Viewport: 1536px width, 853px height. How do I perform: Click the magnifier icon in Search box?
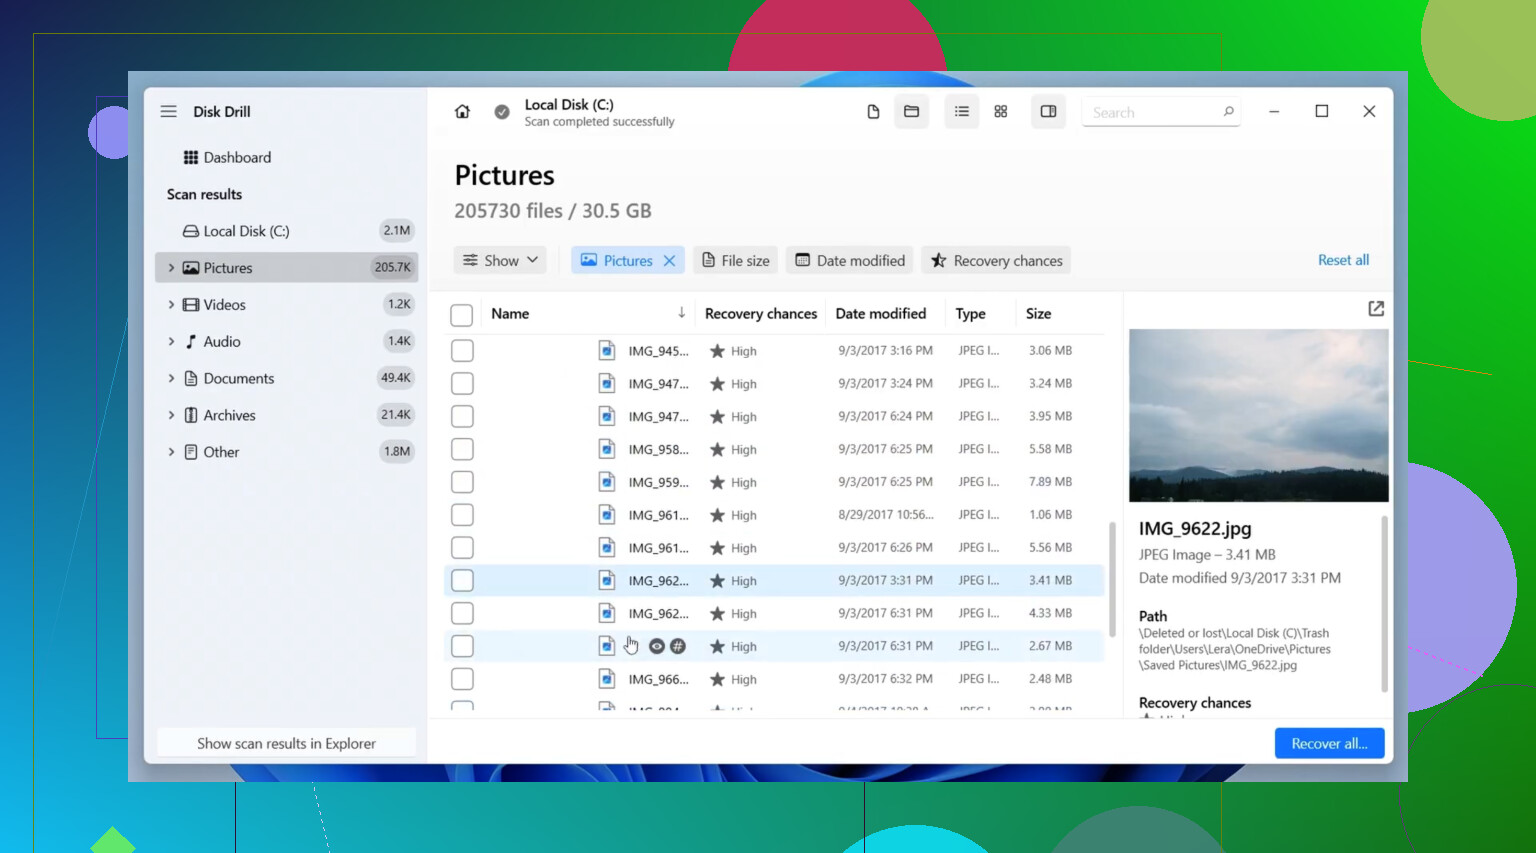click(x=1228, y=112)
